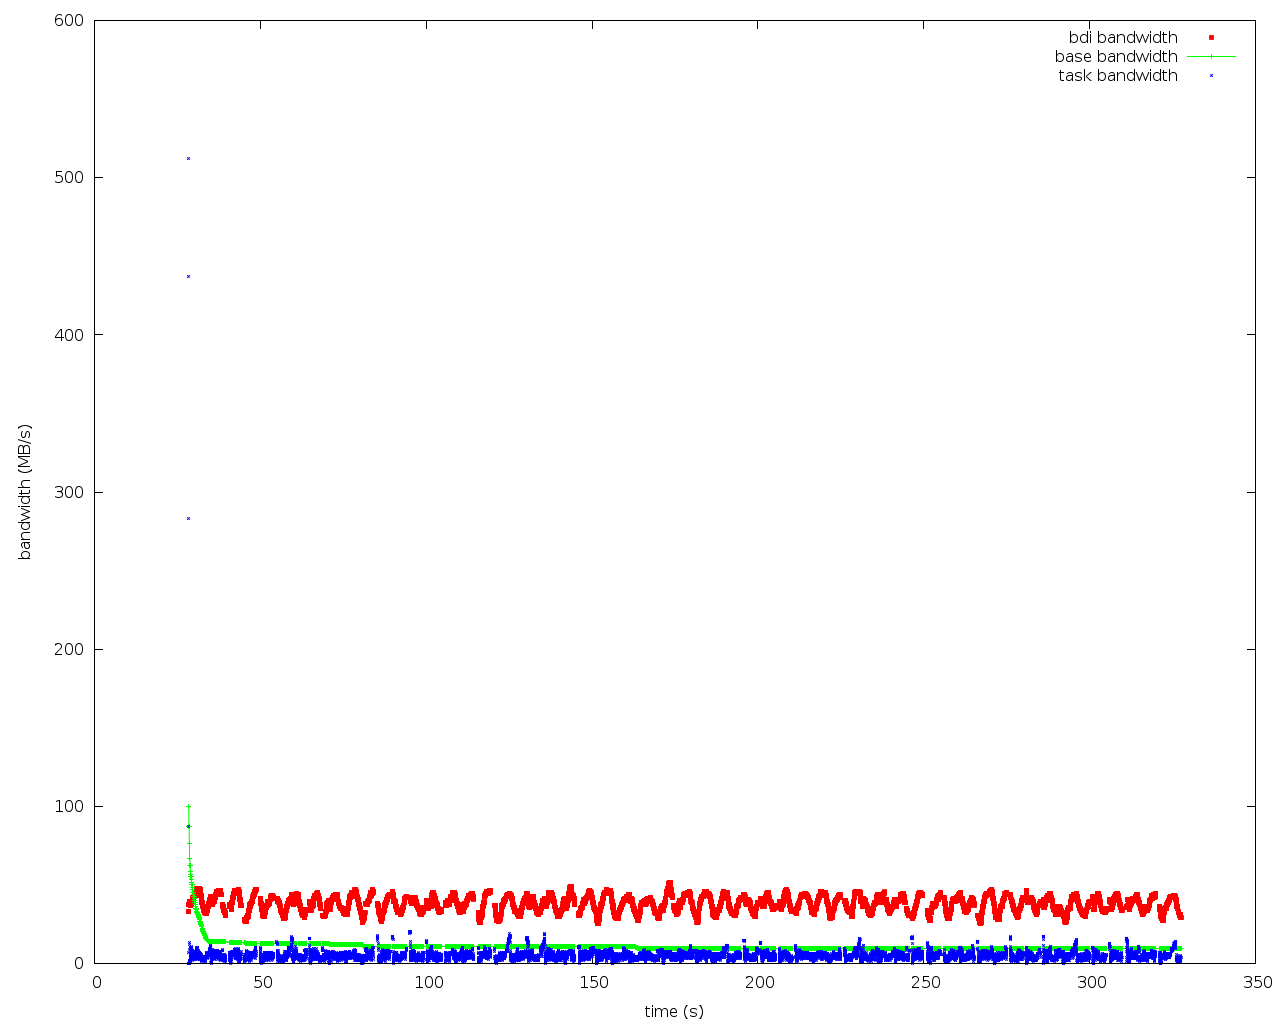
Task: Click the 'task bandwidth' legend label
Action: pyautogui.click(x=1118, y=76)
